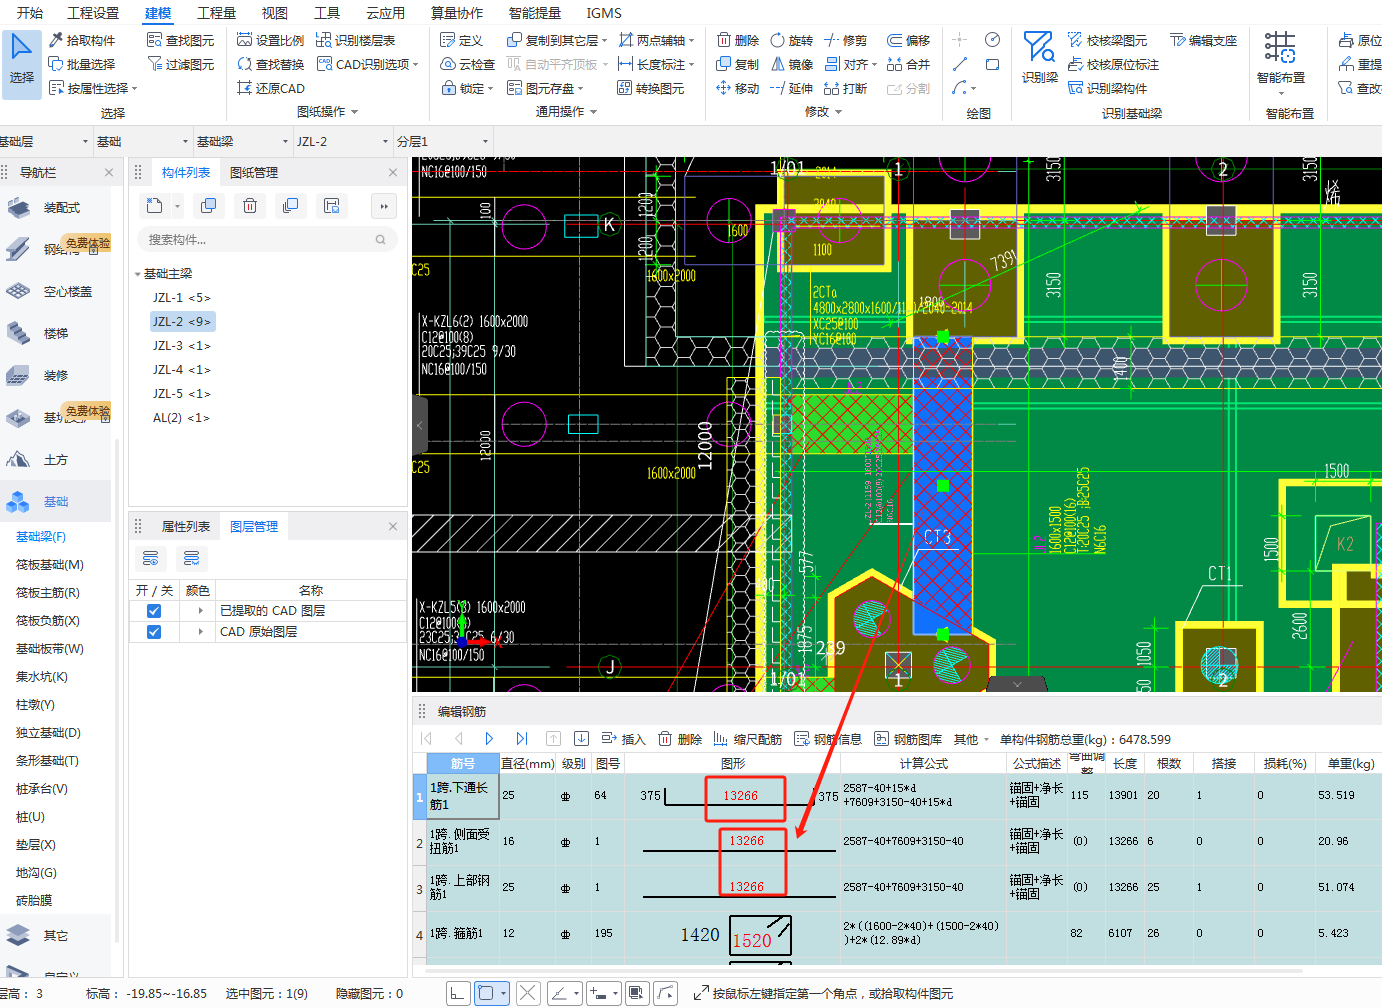Click the new component icon in 构件列表

(x=154, y=206)
